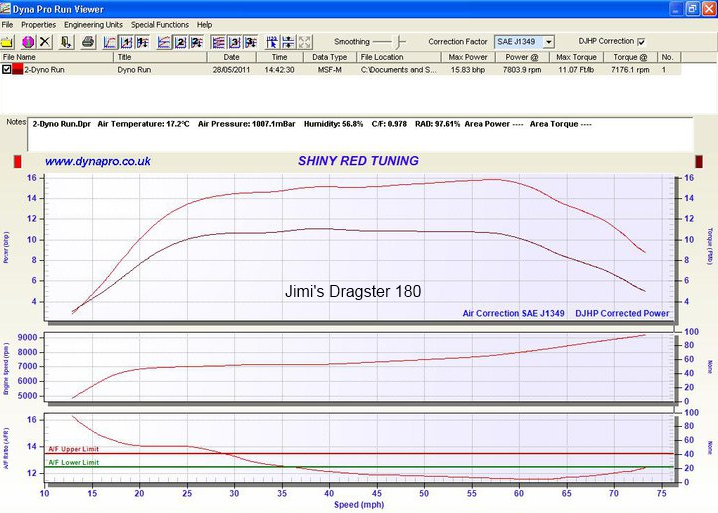Click the C:\Documents and S... file location cell
This screenshot has height=513, width=718.
pos(398,70)
